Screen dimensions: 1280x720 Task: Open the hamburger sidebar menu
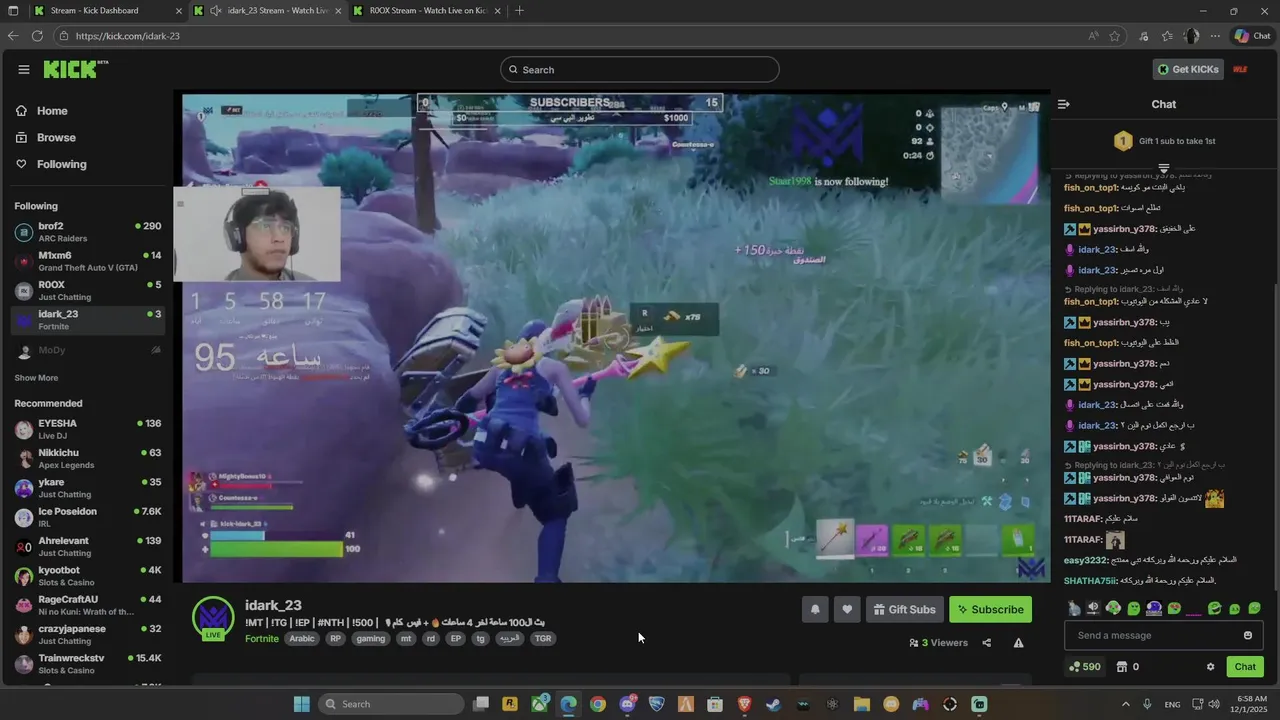click(x=23, y=69)
